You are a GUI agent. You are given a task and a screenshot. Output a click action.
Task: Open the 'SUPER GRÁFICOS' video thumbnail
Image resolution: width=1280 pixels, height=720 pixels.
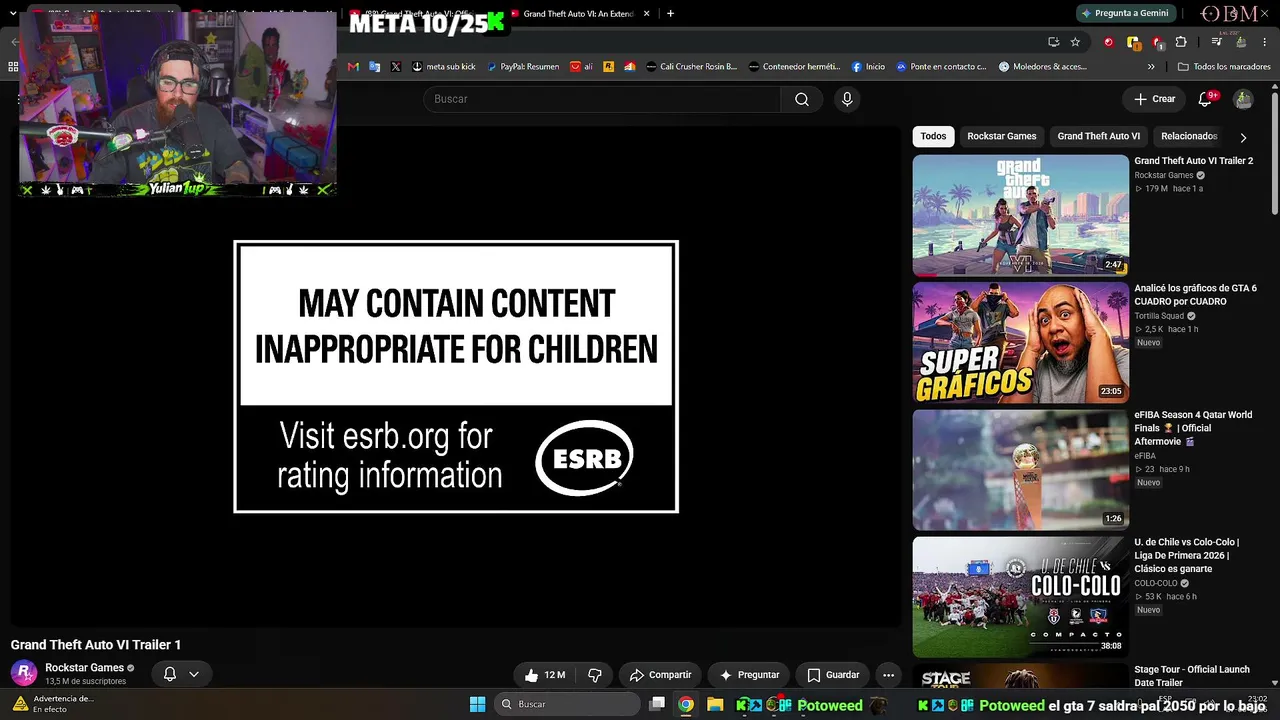tap(1020, 343)
